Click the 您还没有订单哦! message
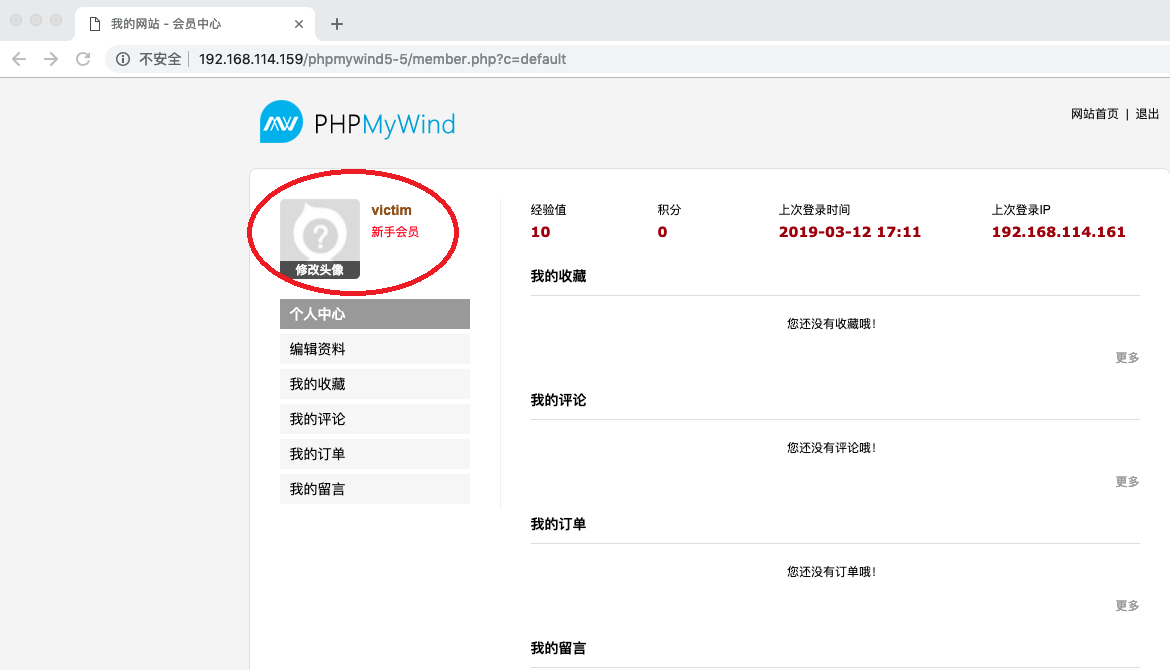1170x670 pixels. click(x=831, y=572)
